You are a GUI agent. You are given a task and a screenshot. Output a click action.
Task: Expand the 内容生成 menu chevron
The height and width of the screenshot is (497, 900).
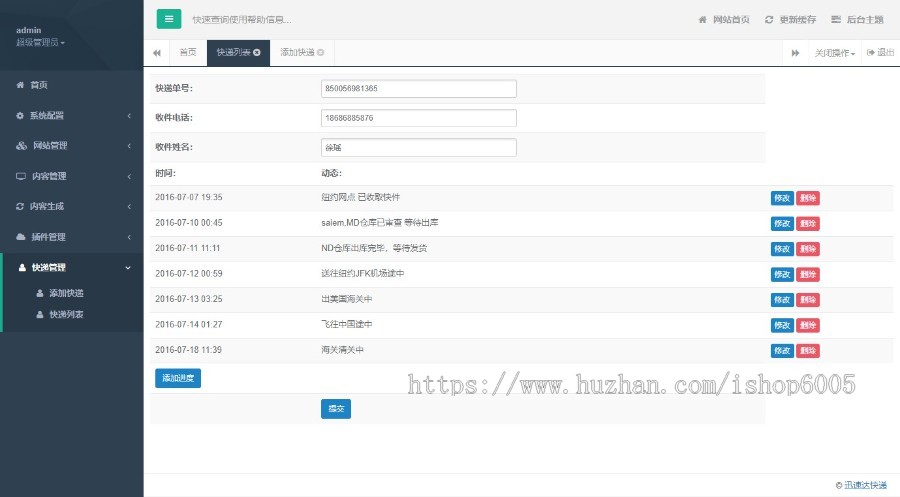pyautogui.click(x=129, y=207)
